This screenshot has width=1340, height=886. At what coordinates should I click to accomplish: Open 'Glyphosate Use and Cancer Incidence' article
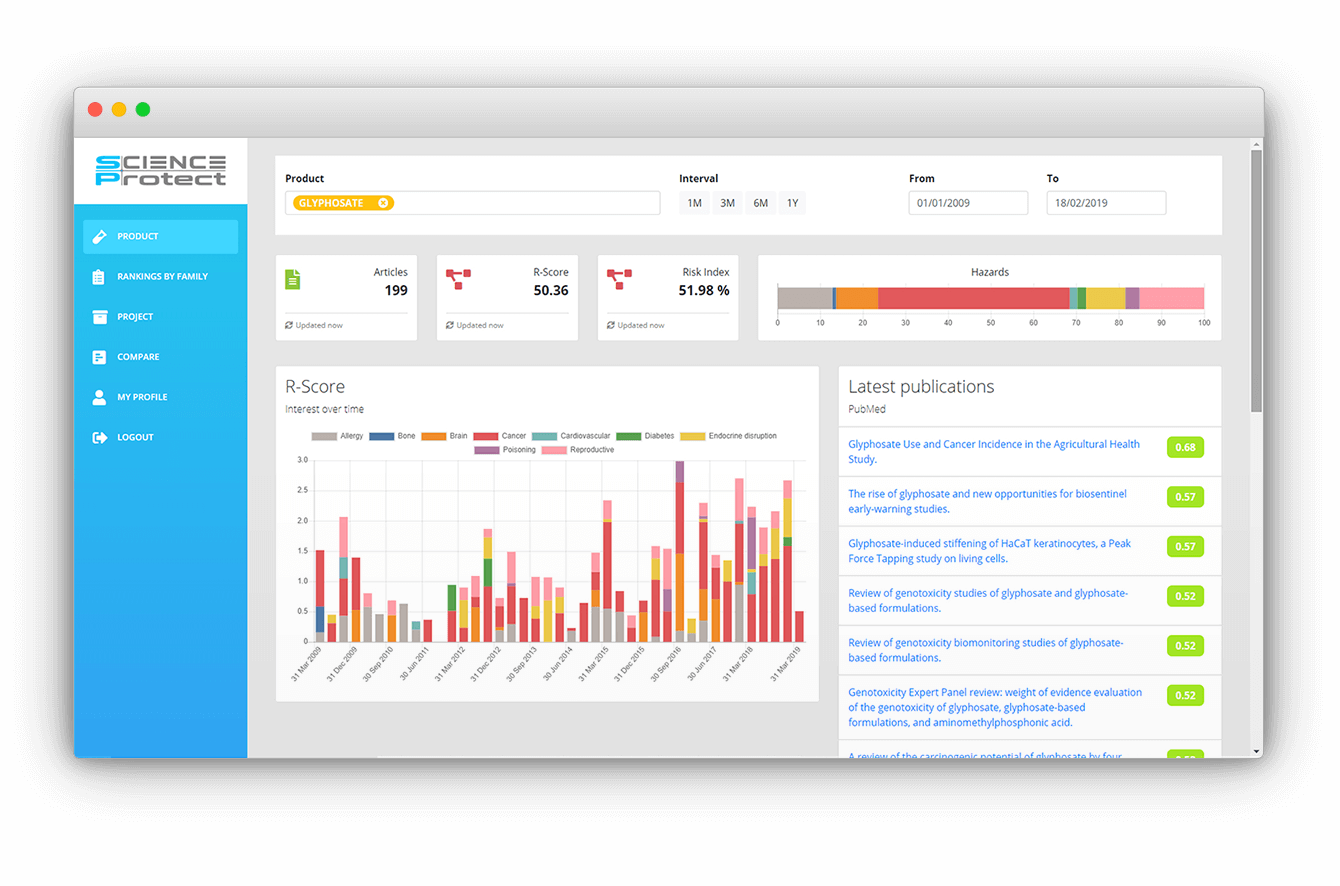pyautogui.click(x=994, y=452)
